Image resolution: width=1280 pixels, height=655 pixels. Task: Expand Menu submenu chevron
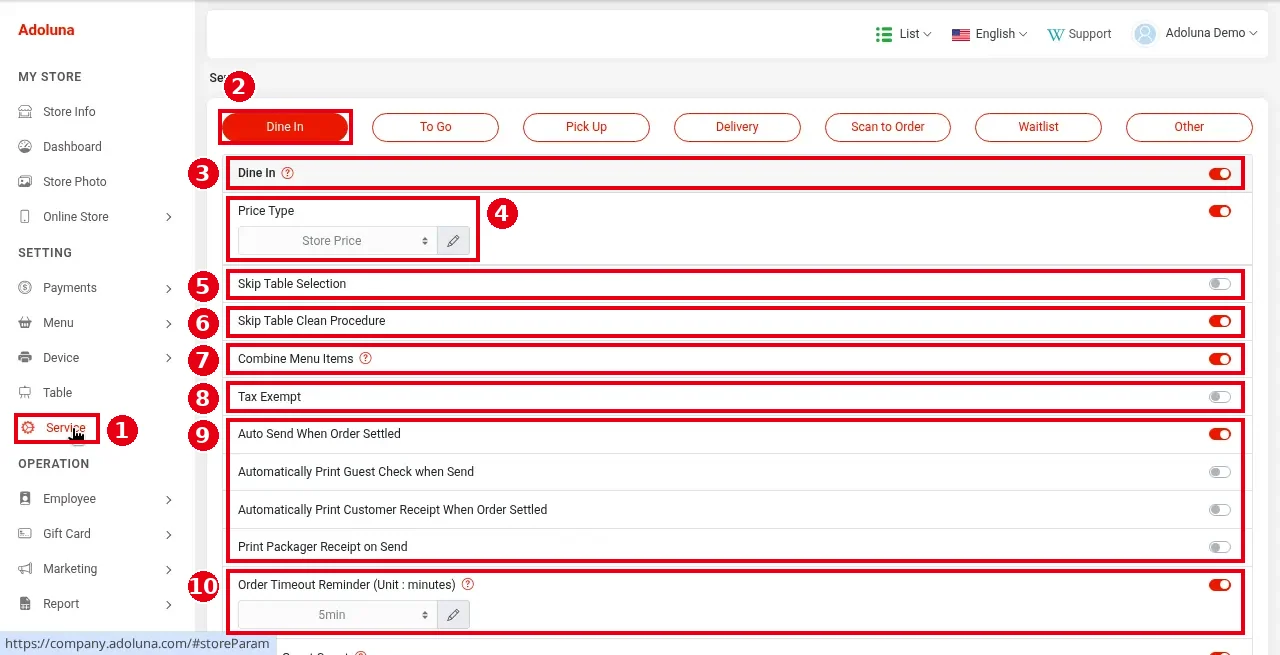[x=169, y=323]
